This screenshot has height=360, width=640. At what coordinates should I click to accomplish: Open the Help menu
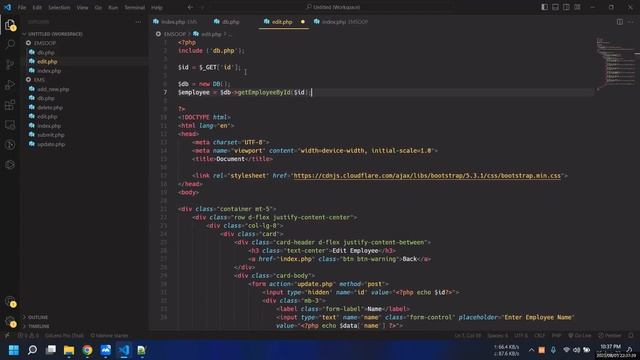tap(157, 7)
